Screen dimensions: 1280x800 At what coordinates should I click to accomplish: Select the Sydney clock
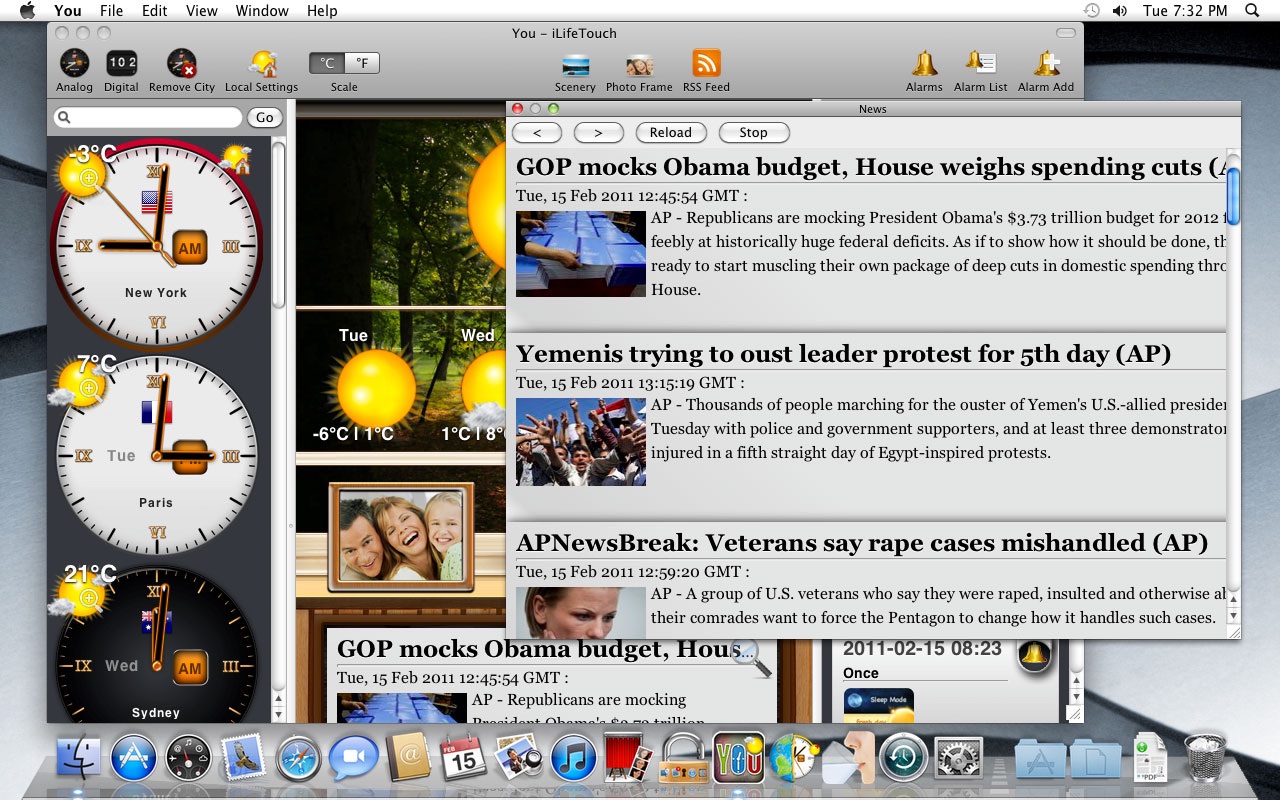click(x=156, y=645)
